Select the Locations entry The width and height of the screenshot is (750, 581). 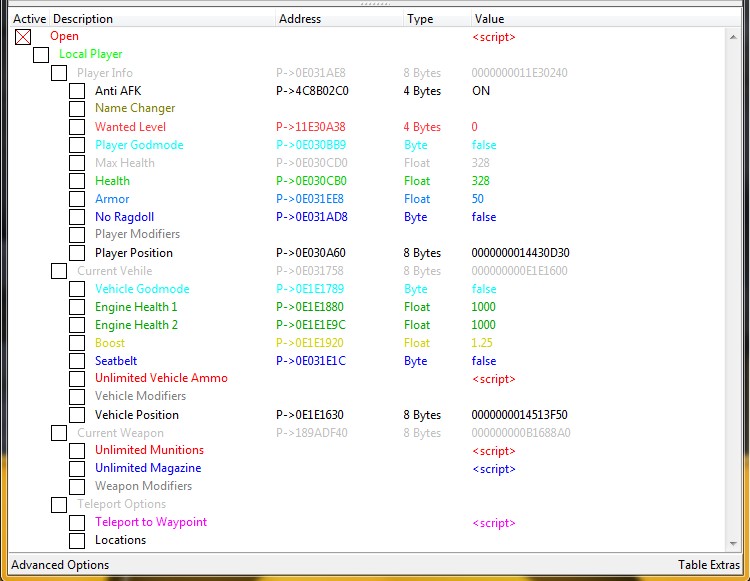120,540
